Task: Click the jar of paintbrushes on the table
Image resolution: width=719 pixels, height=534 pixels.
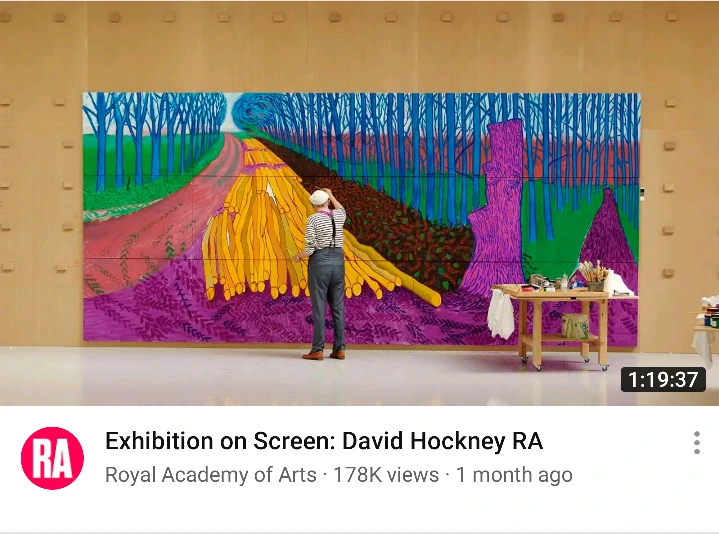Action: pos(594,275)
